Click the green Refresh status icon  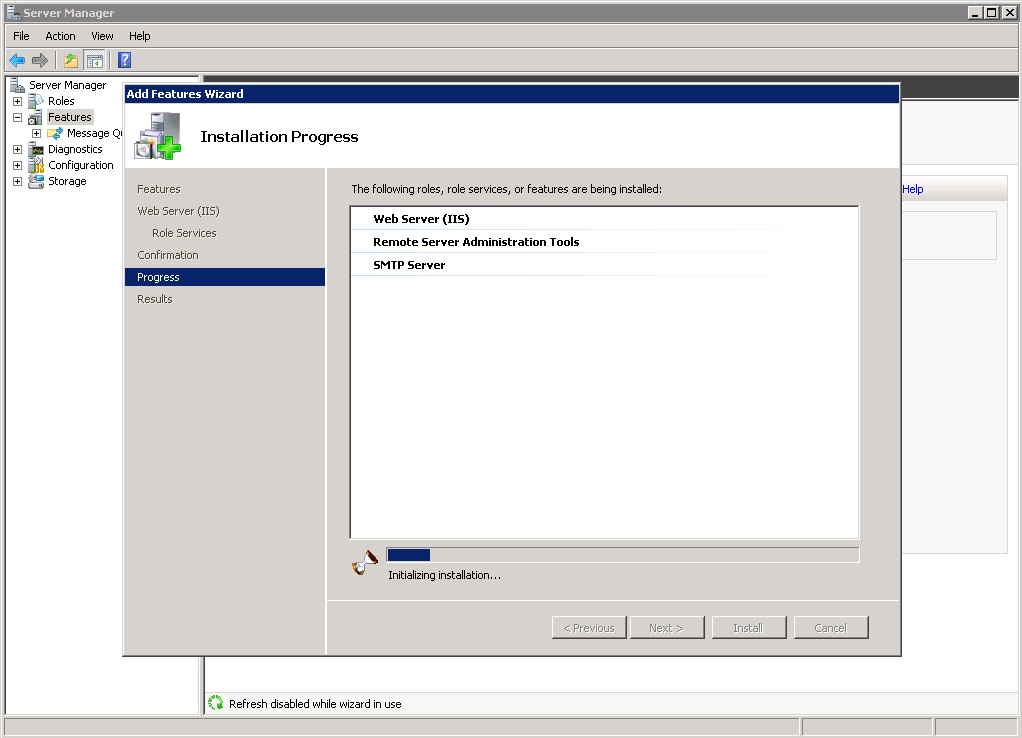click(x=215, y=703)
